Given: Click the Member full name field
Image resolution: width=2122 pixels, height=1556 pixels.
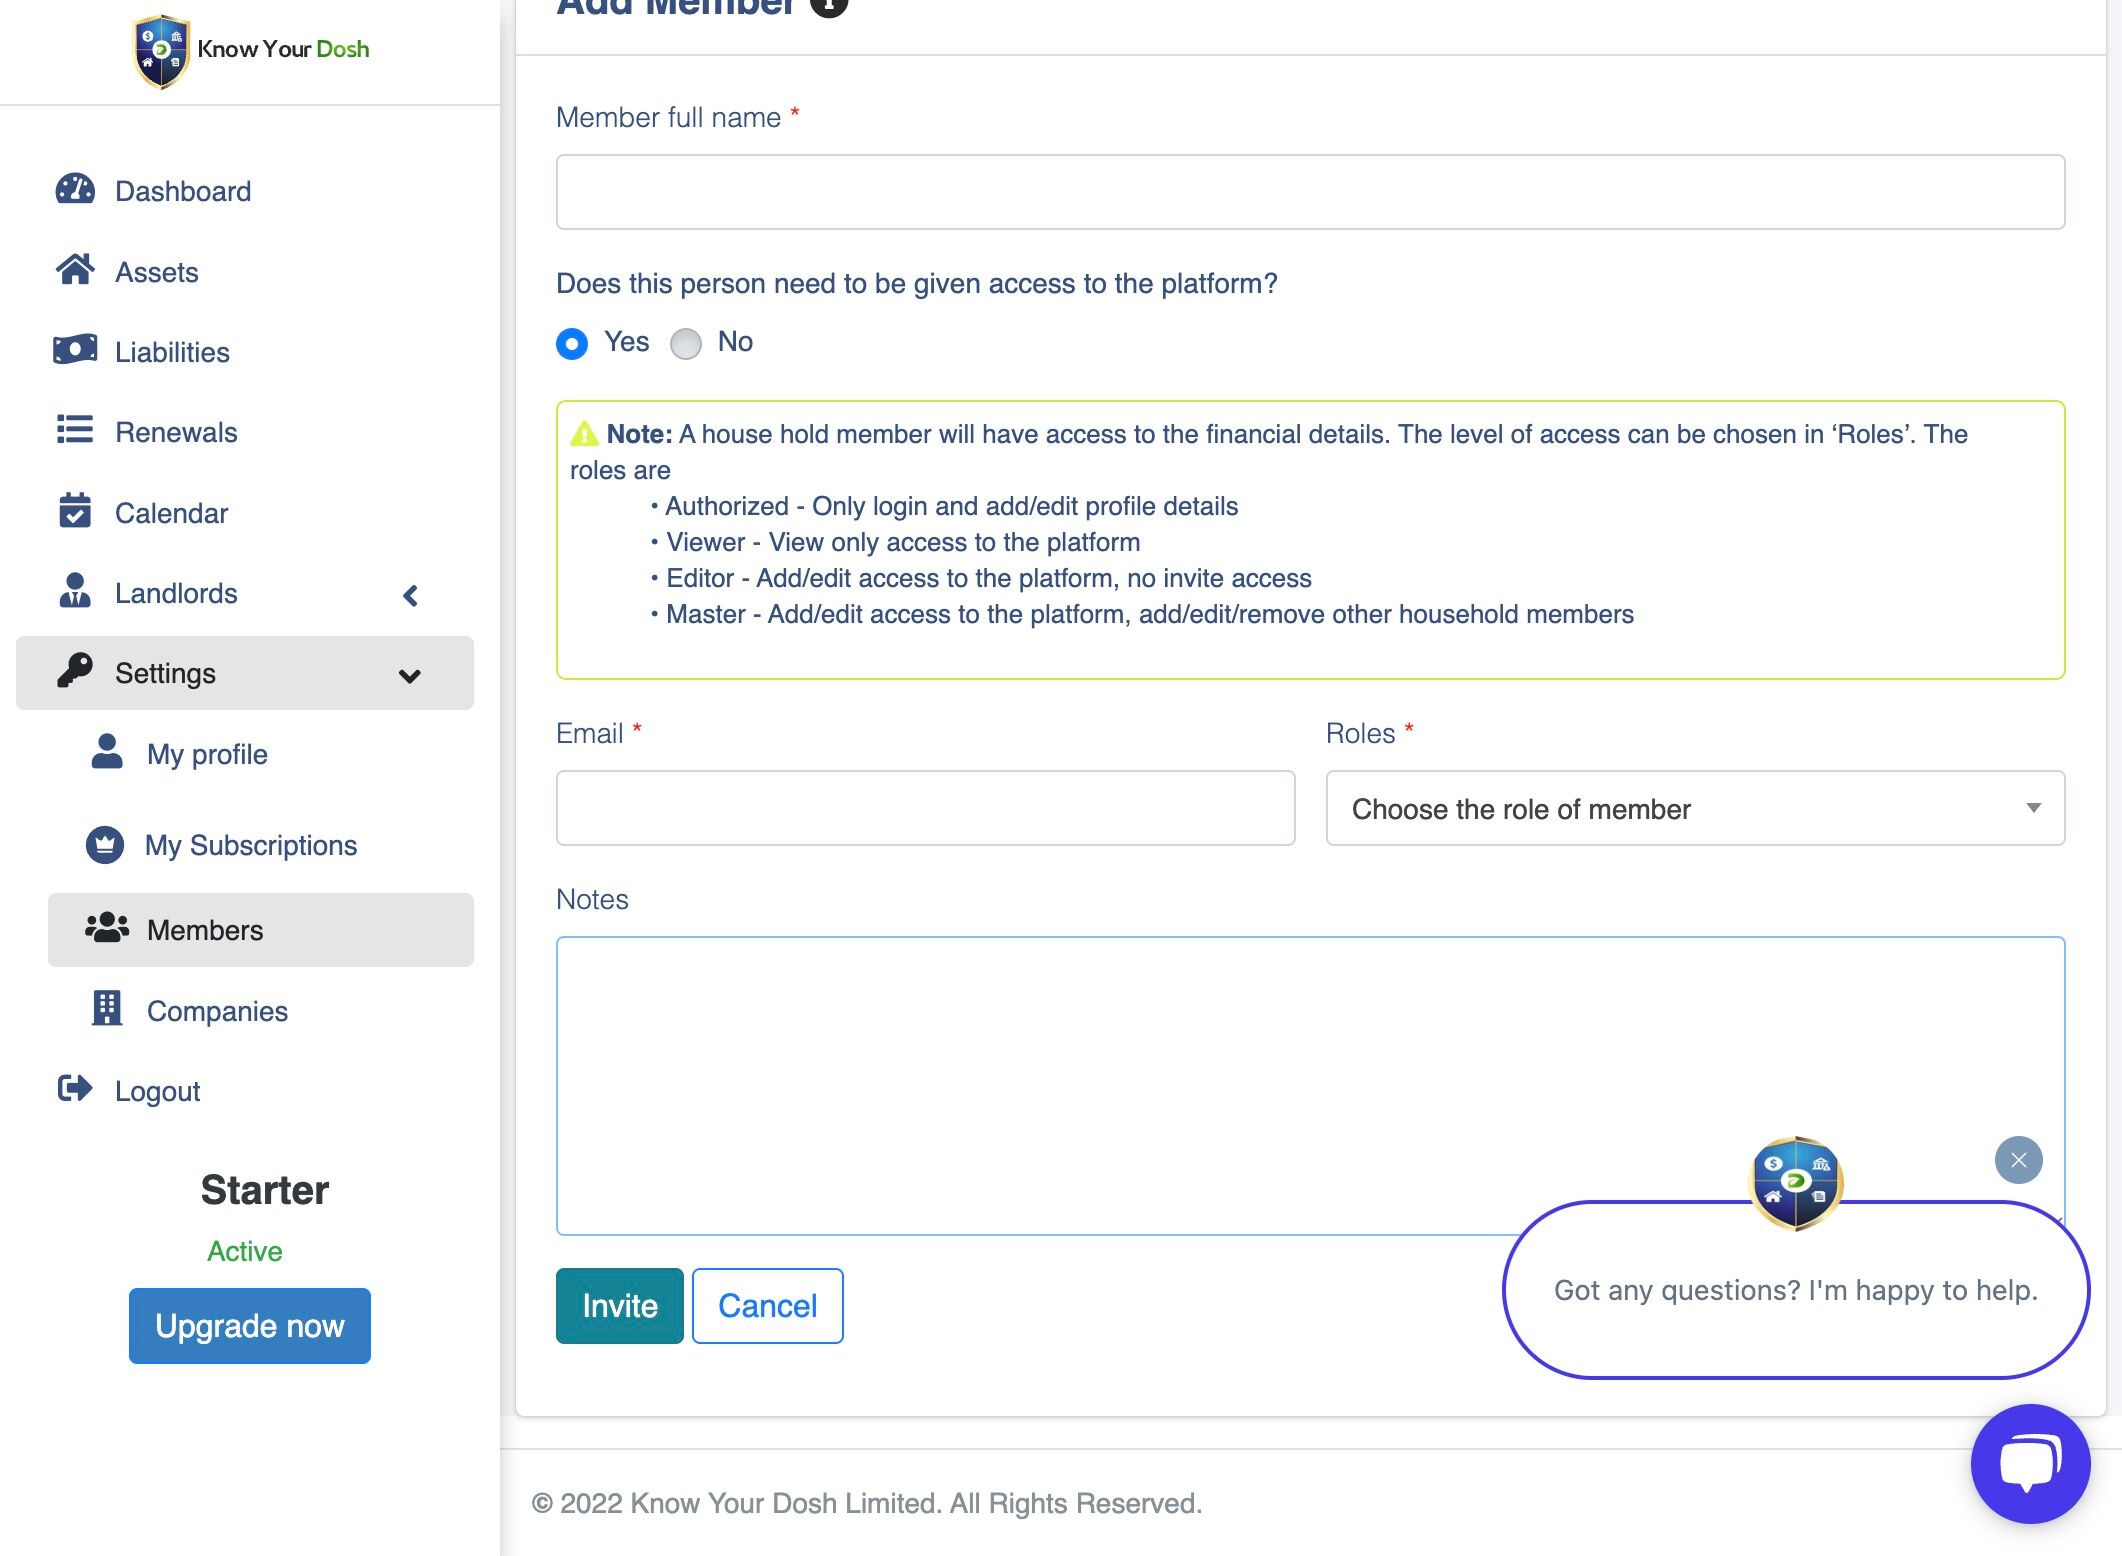Looking at the screenshot, I should (1310, 192).
